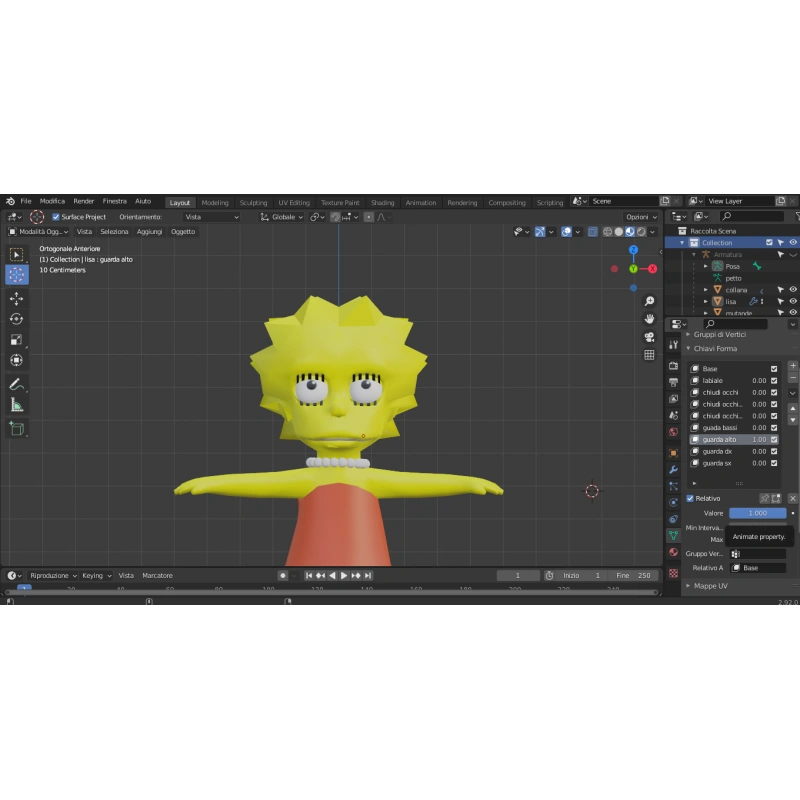Viewport: 800px width, 800px height.
Task: Open the Tool properties tab
Action: (673, 345)
